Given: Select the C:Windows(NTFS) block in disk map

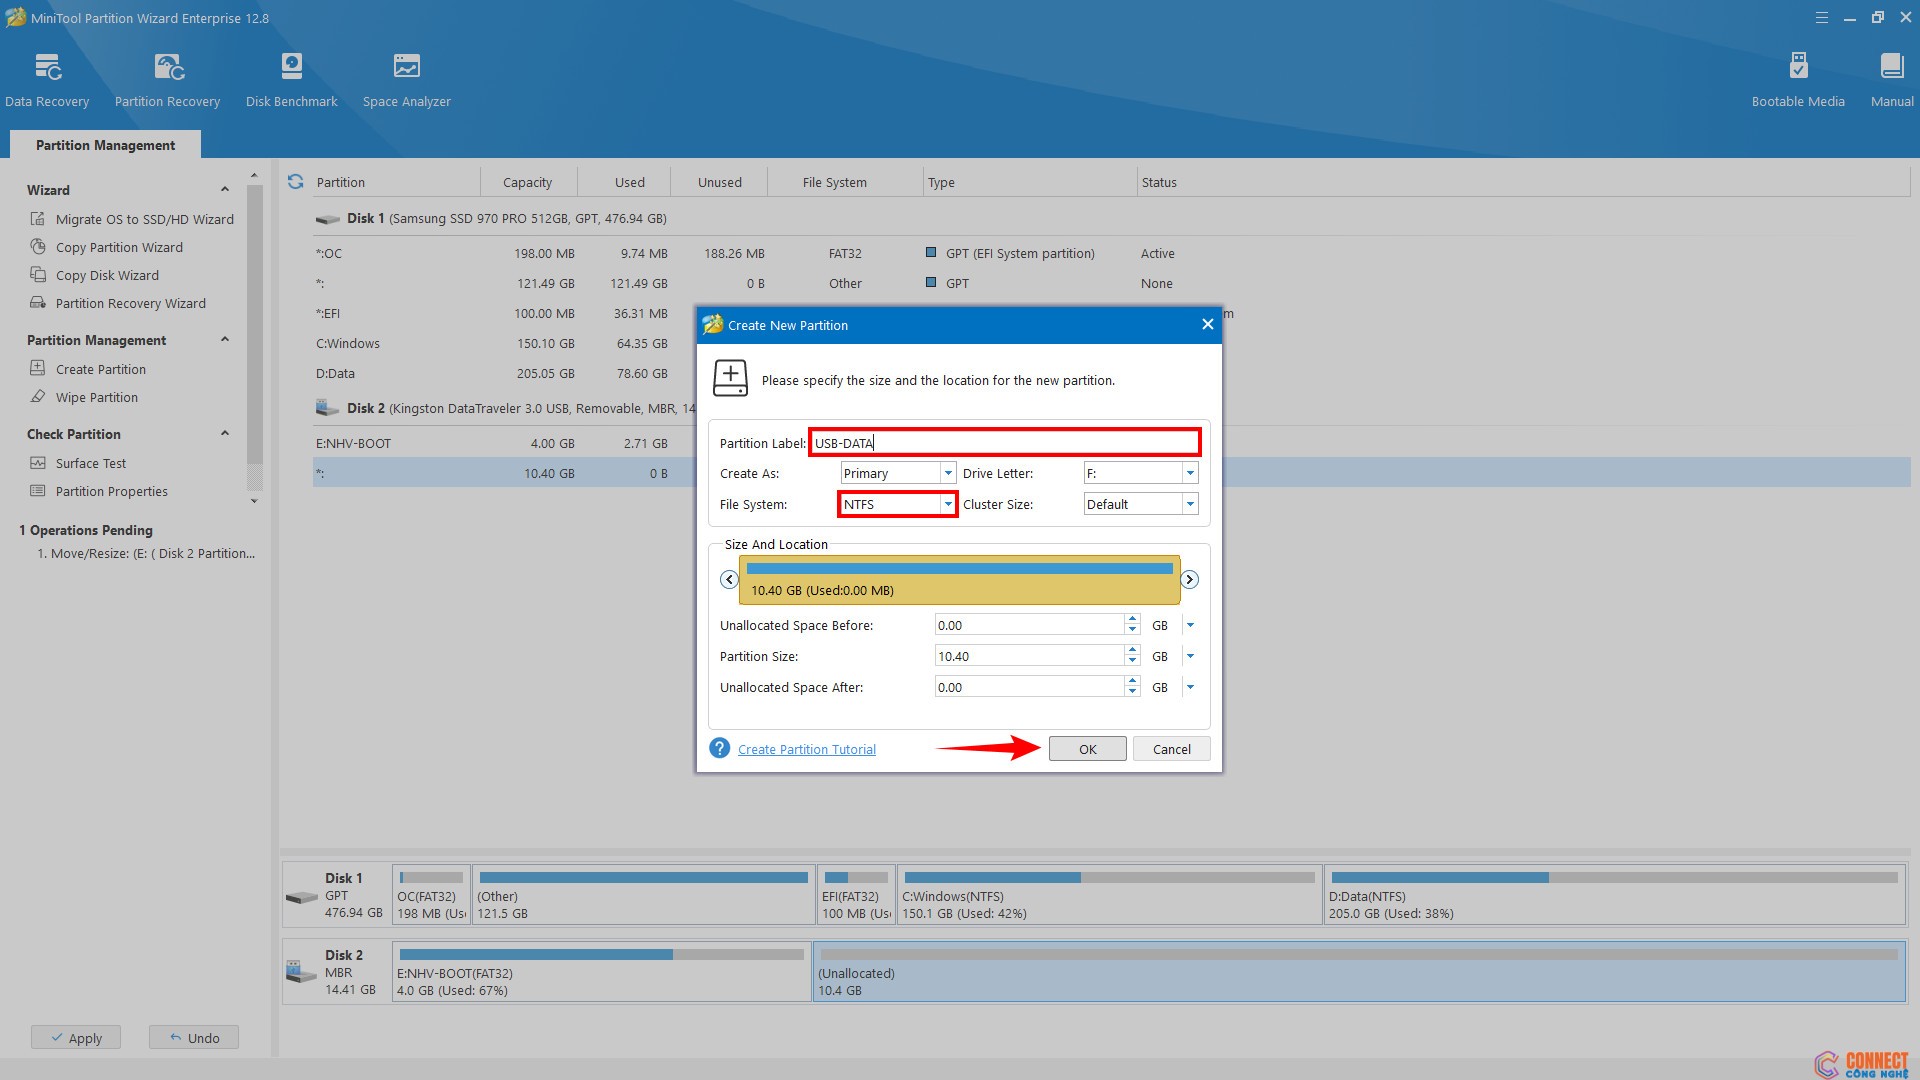Looking at the screenshot, I should pyautogui.click(x=1109, y=894).
